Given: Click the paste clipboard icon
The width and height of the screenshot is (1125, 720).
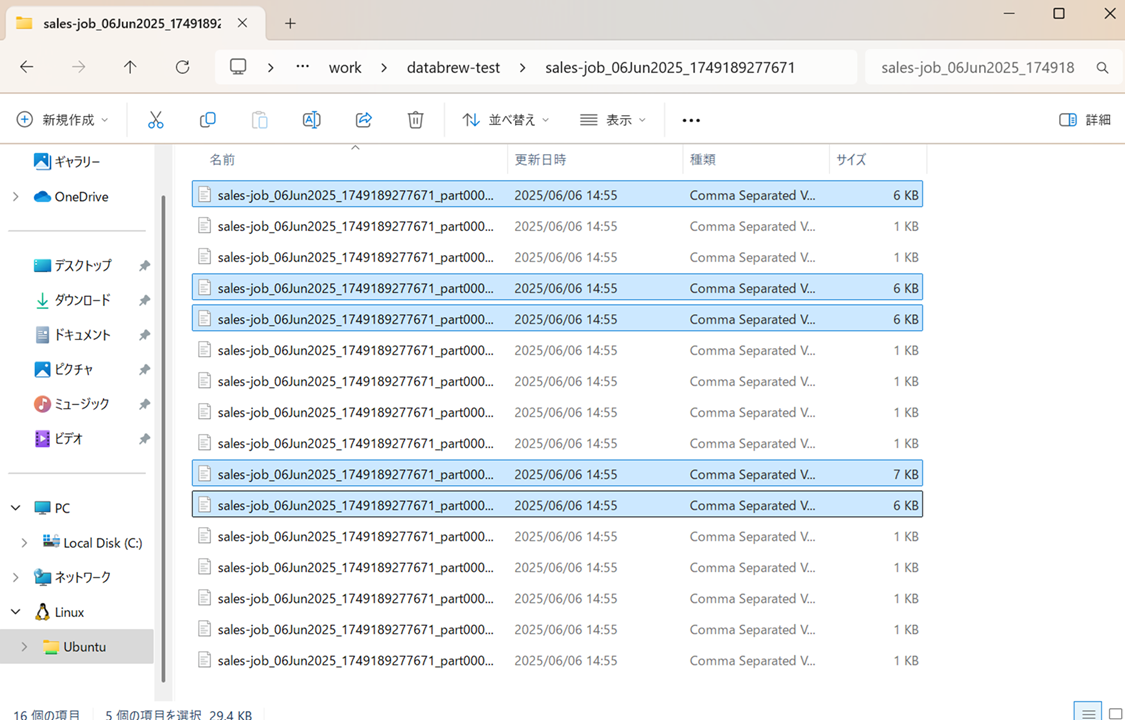Looking at the screenshot, I should click(259, 120).
